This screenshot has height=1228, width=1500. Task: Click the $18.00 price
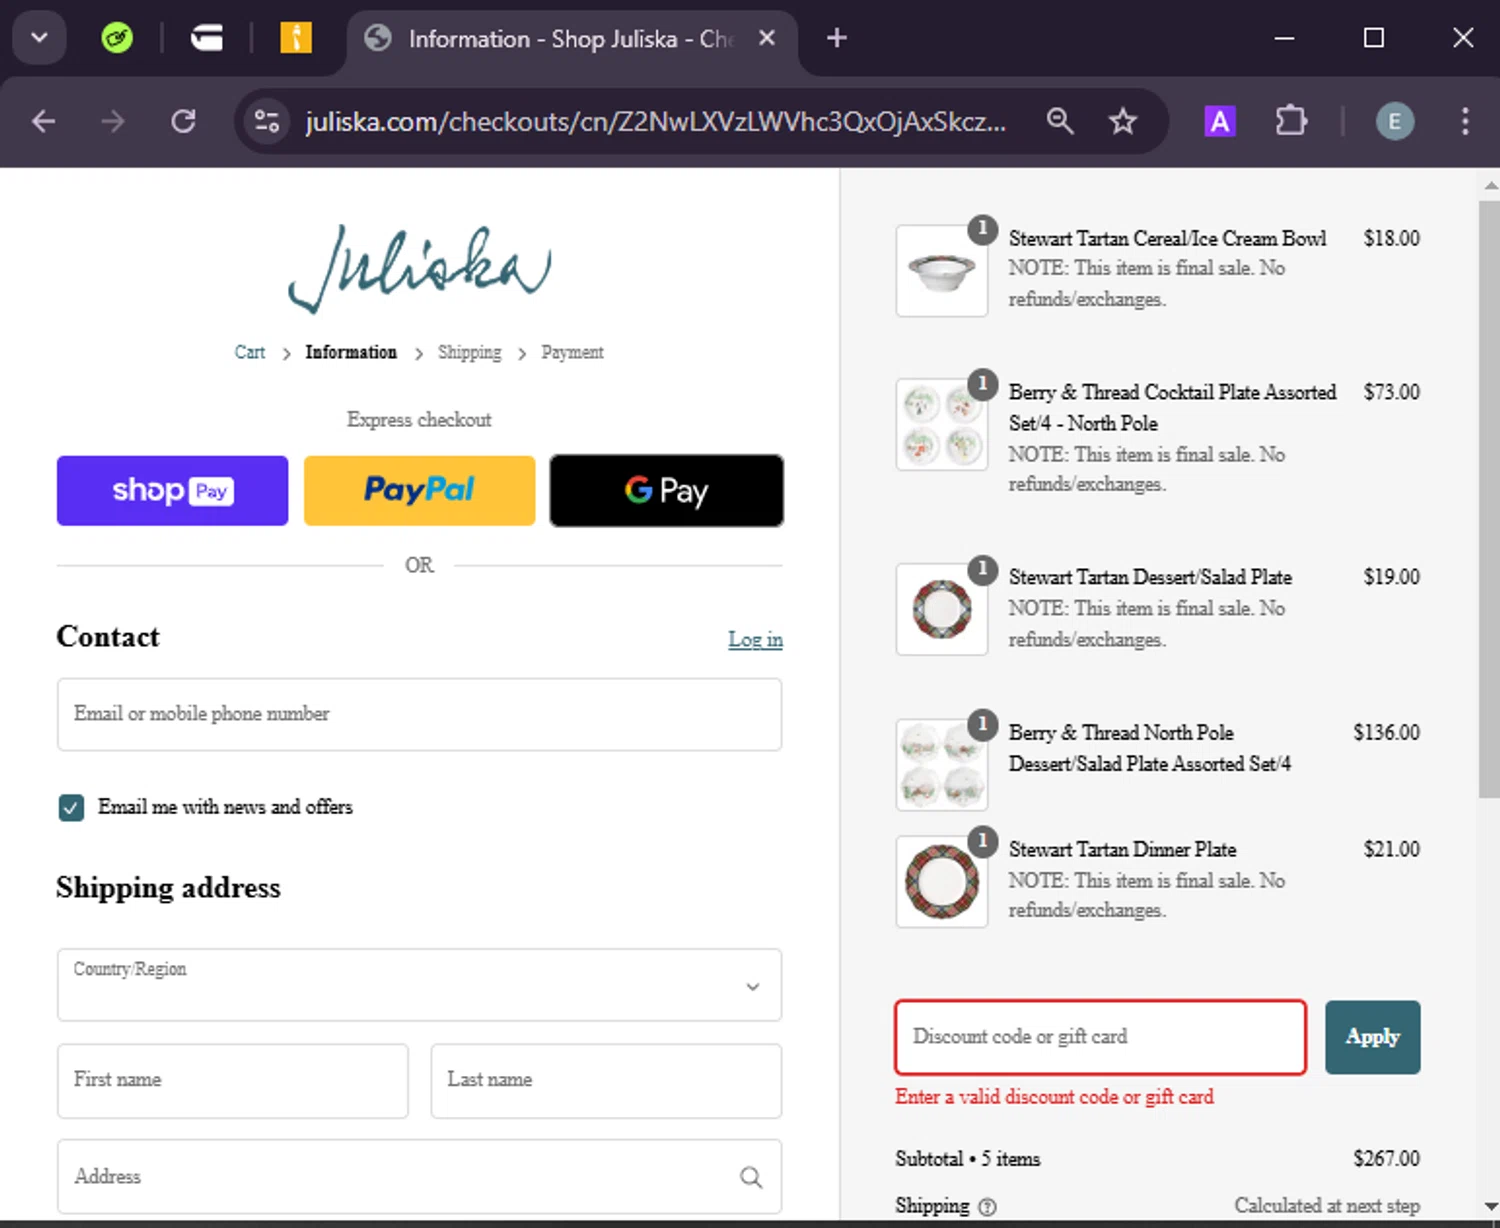1391,238
